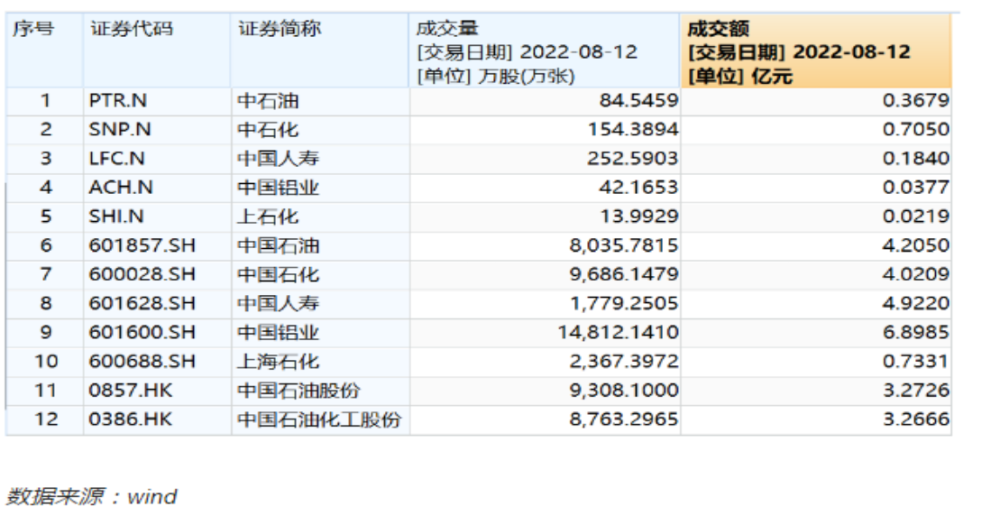Select the 601600.SH code cell
Image resolution: width=1000 pixels, height=525 pixels.
click(142, 332)
